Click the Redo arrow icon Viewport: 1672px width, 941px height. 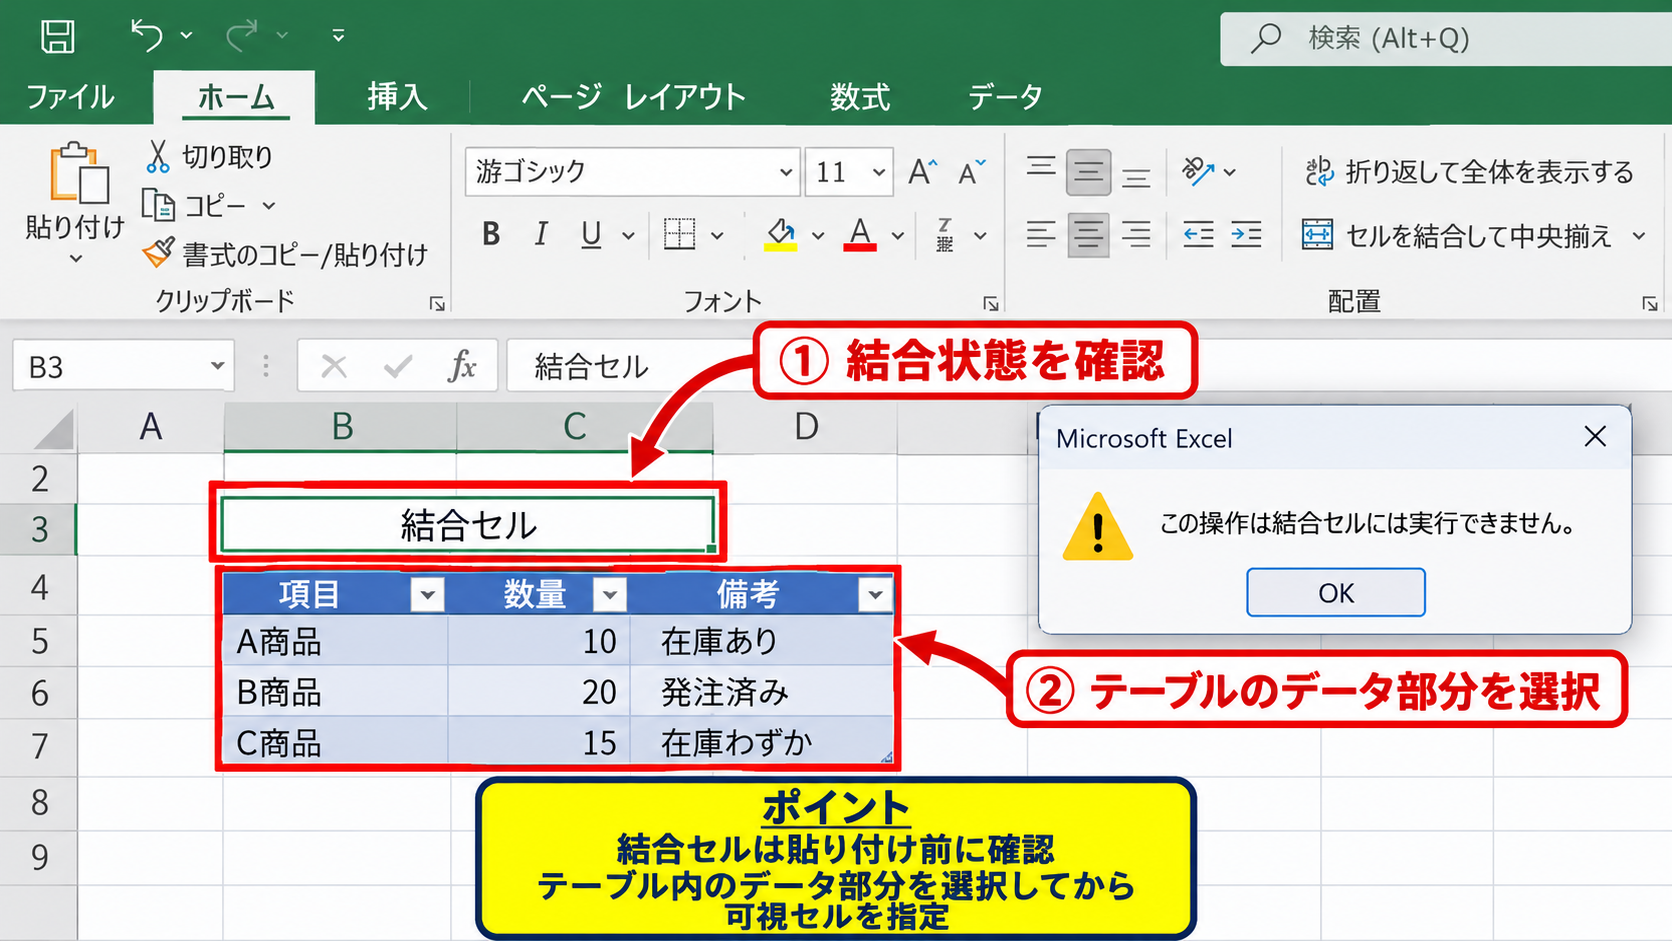242,36
